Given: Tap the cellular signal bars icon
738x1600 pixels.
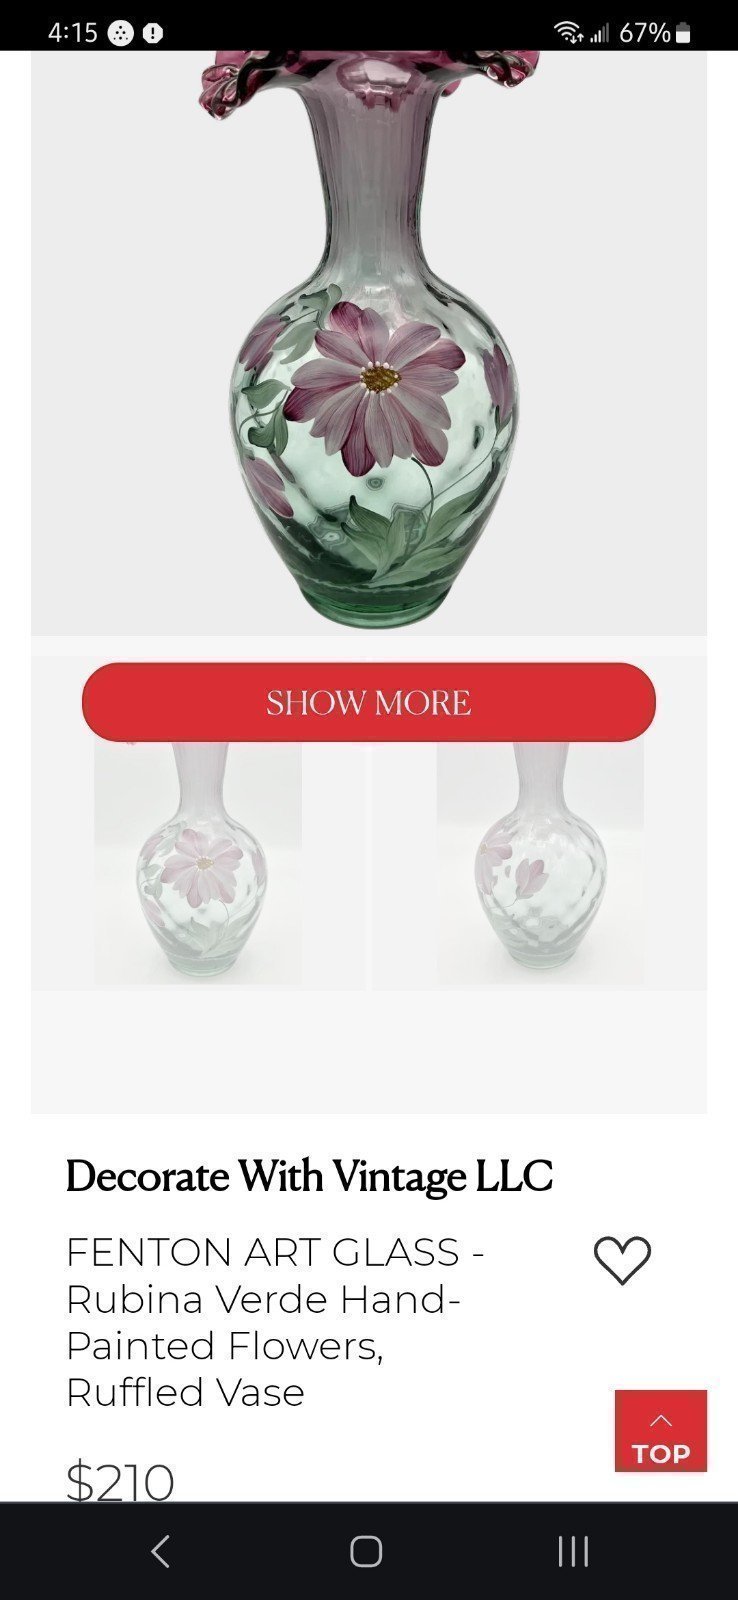Looking at the screenshot, I should (x=599, y=34).
